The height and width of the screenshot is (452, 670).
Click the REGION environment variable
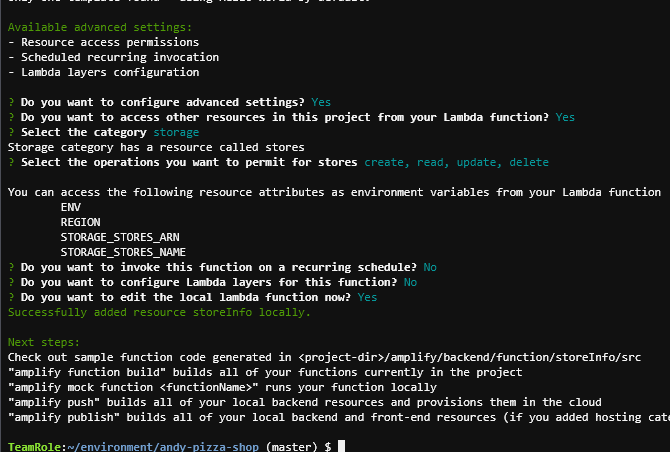80,222
